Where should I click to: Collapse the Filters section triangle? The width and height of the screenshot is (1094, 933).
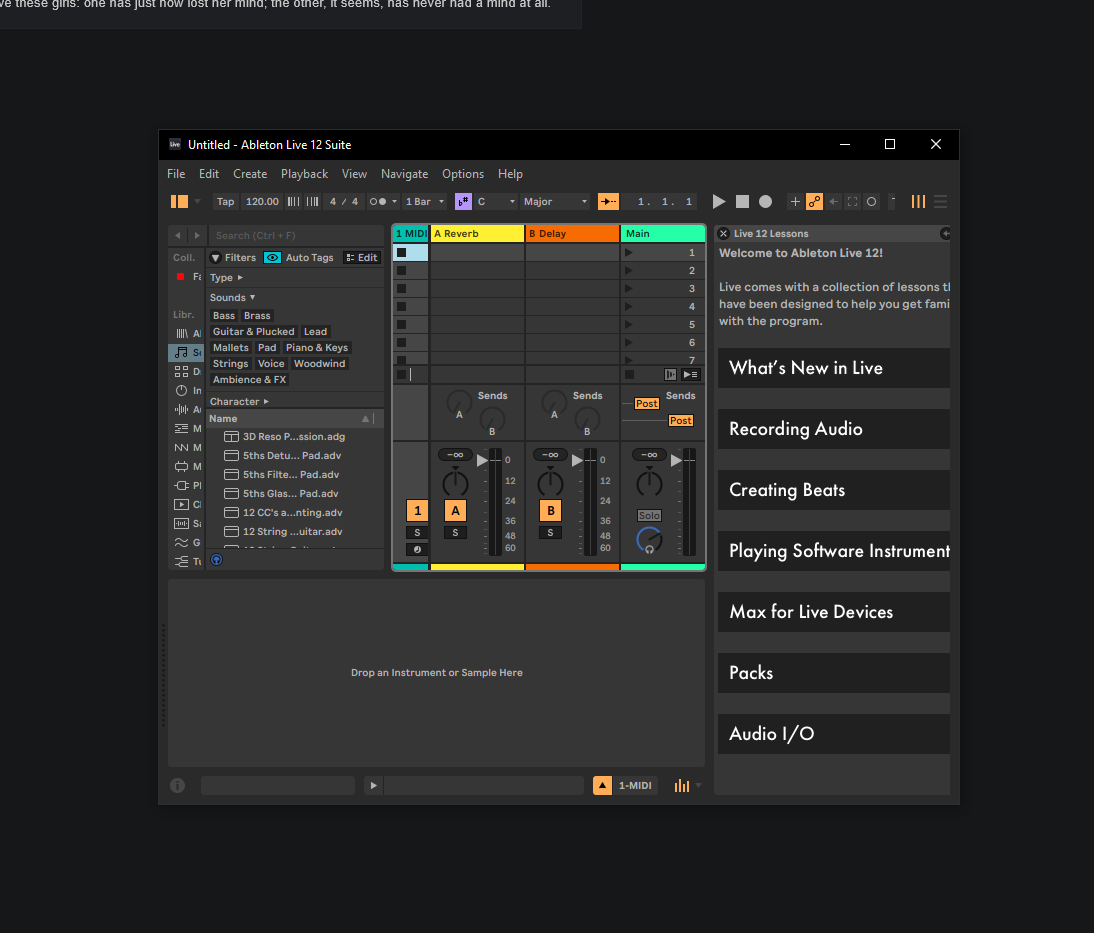click(x=216, y=257)
